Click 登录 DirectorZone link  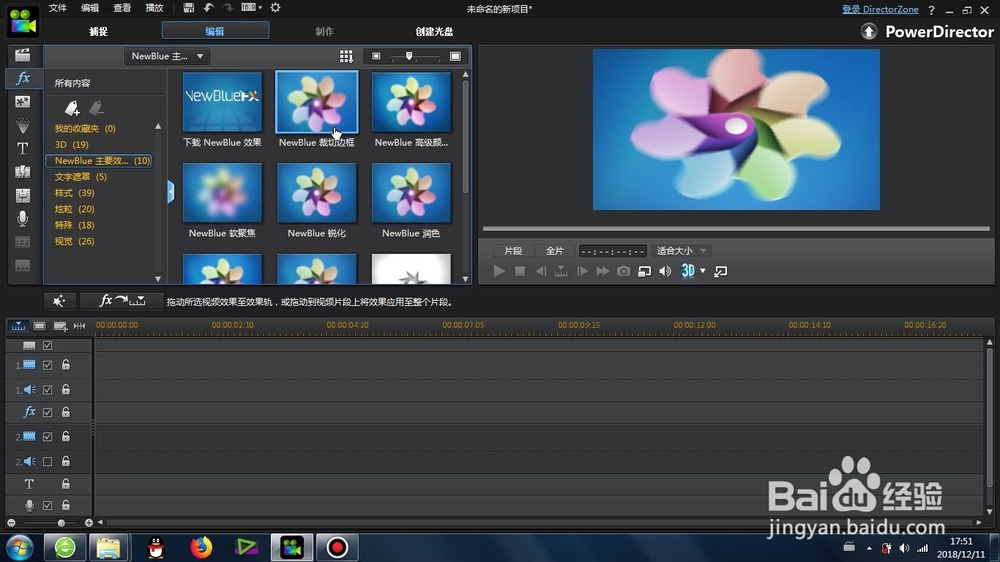[880, 9]
